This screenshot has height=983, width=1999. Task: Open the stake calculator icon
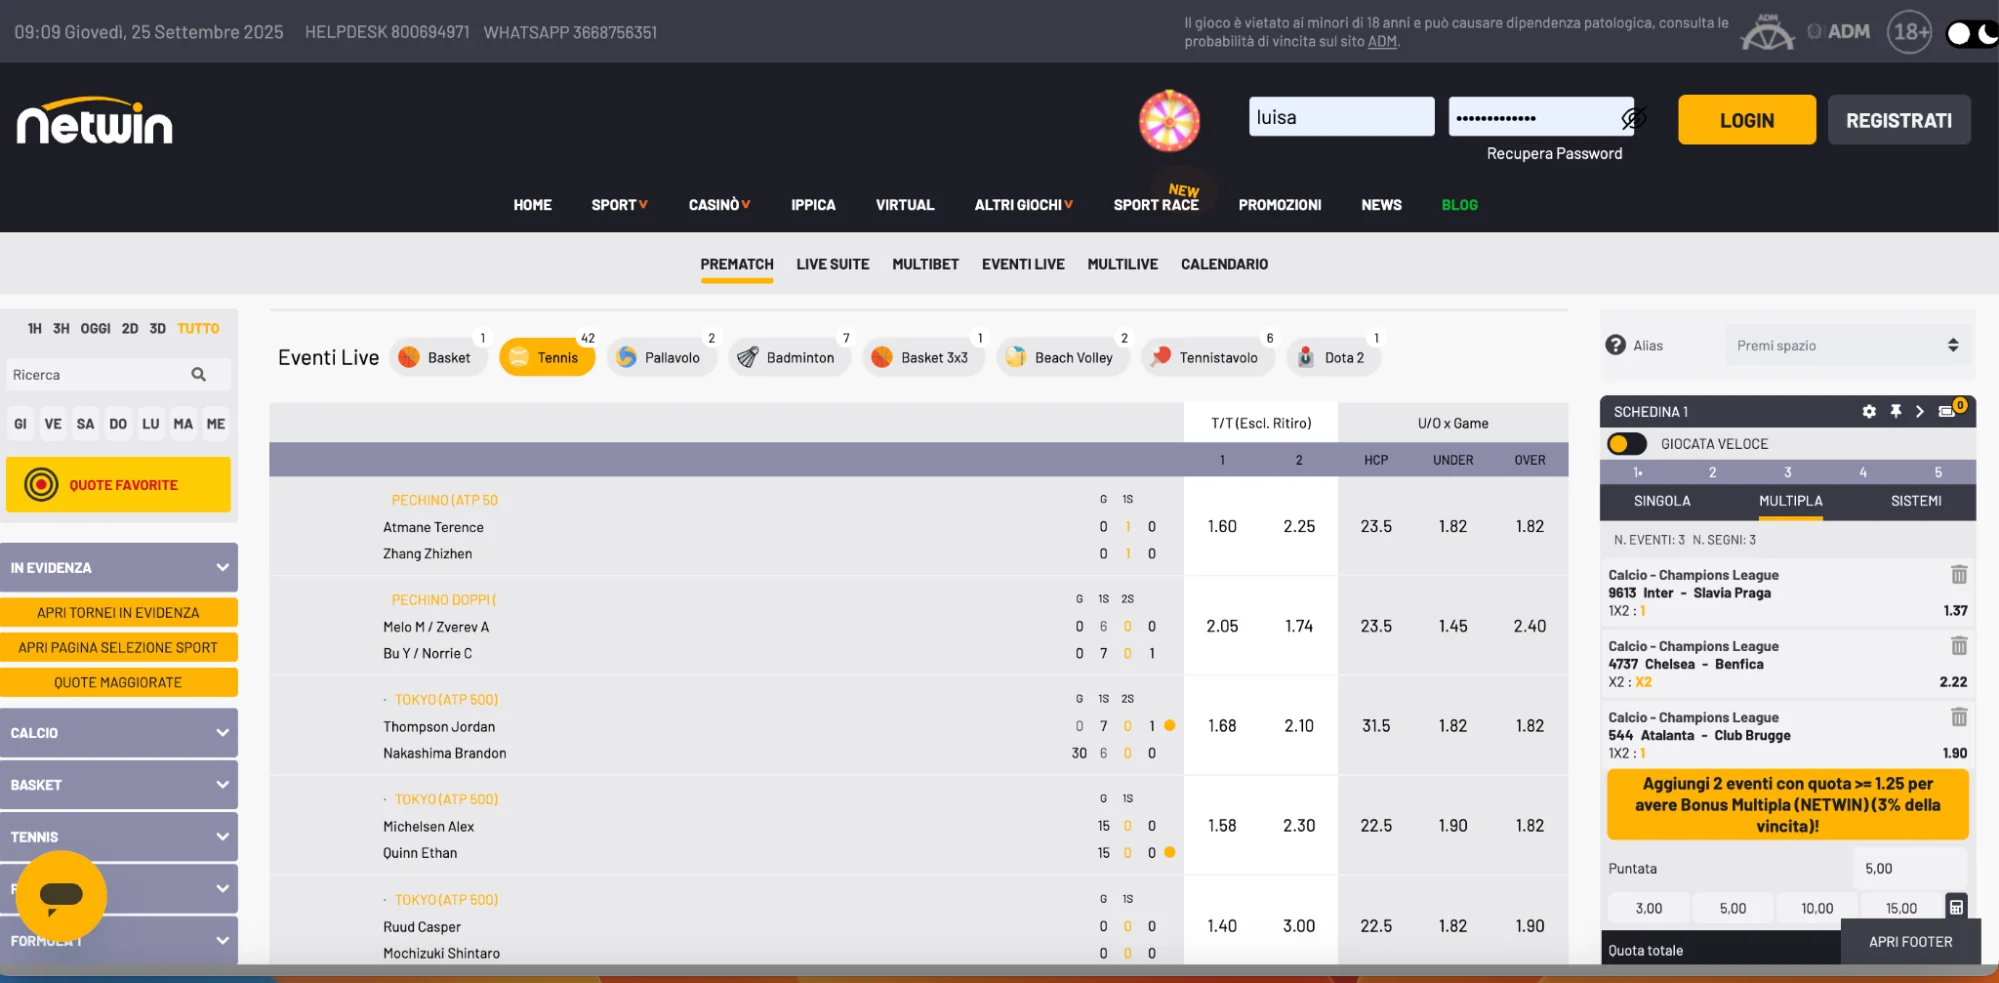(x=1956, y=907)
